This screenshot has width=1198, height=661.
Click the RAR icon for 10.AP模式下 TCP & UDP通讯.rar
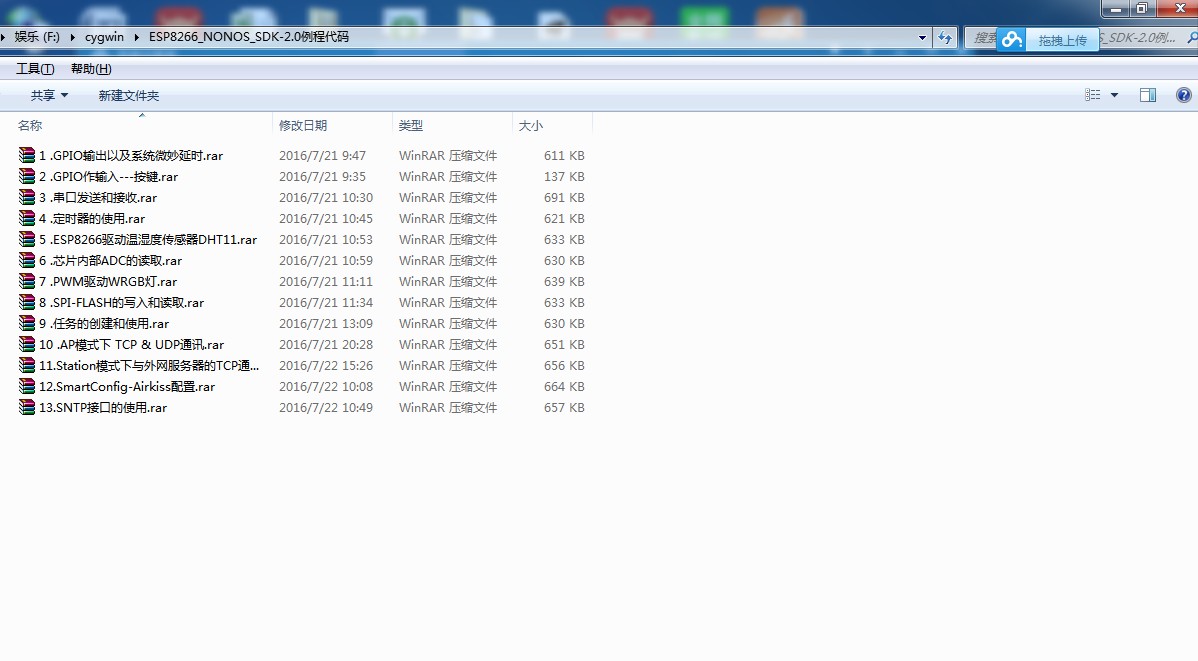coord(28,345)
